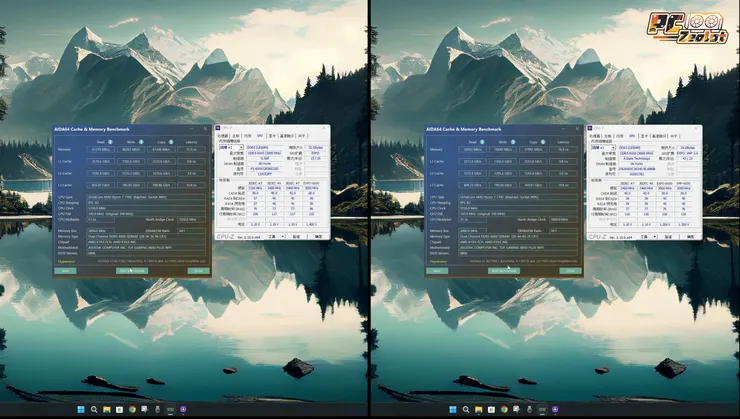This screenshot has width=740, height=419.
Task: Click the purple CPU-Z icon on left taskbar
Action: tap(183, 410)
